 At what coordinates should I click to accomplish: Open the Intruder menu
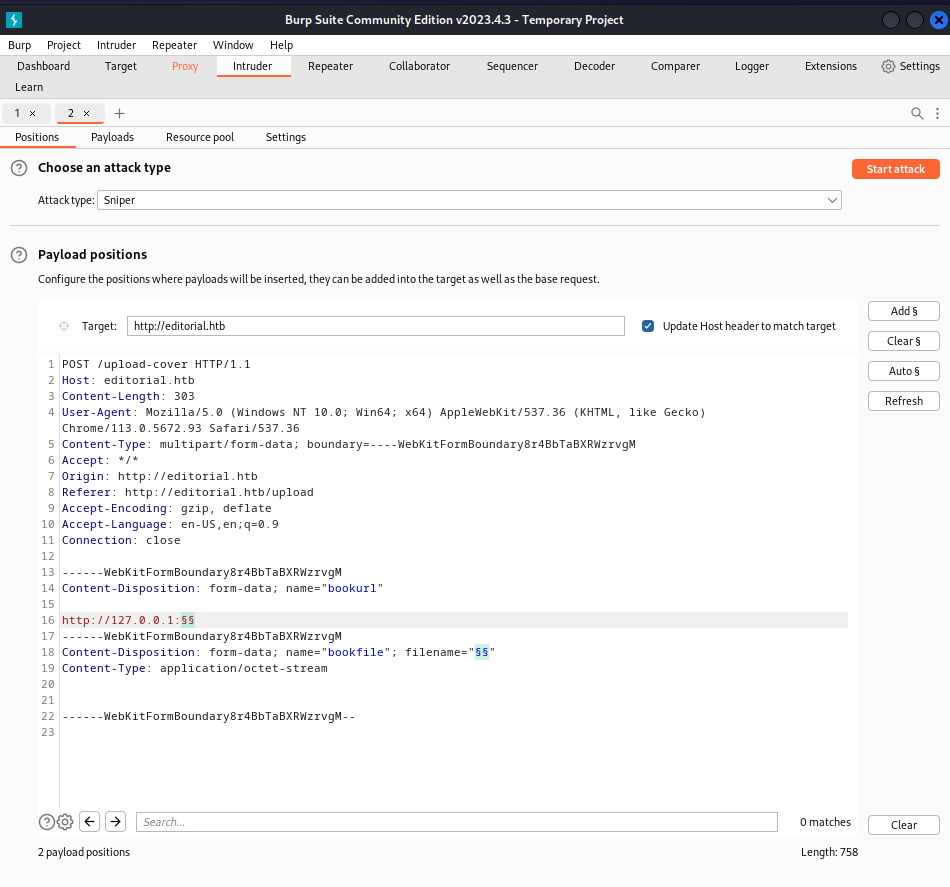[x=116, y=45]
